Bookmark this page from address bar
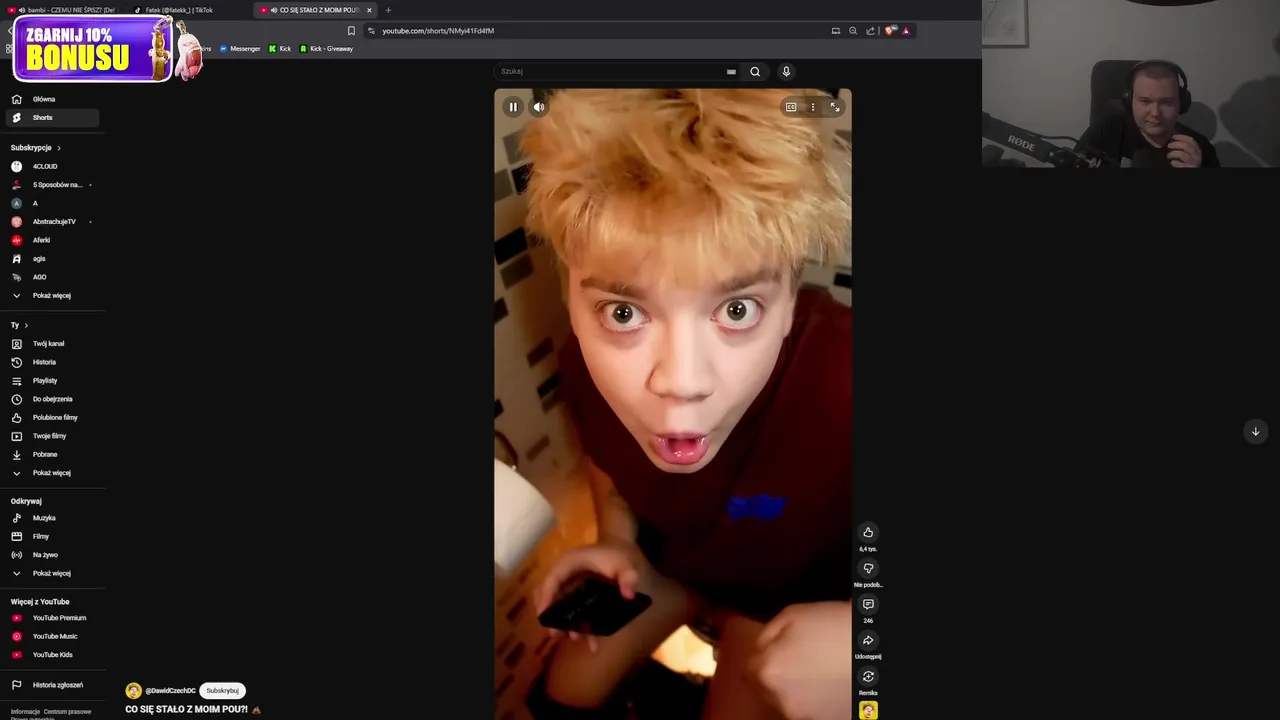The width and height of the screenshot is (1280, 720). [351, 31]
